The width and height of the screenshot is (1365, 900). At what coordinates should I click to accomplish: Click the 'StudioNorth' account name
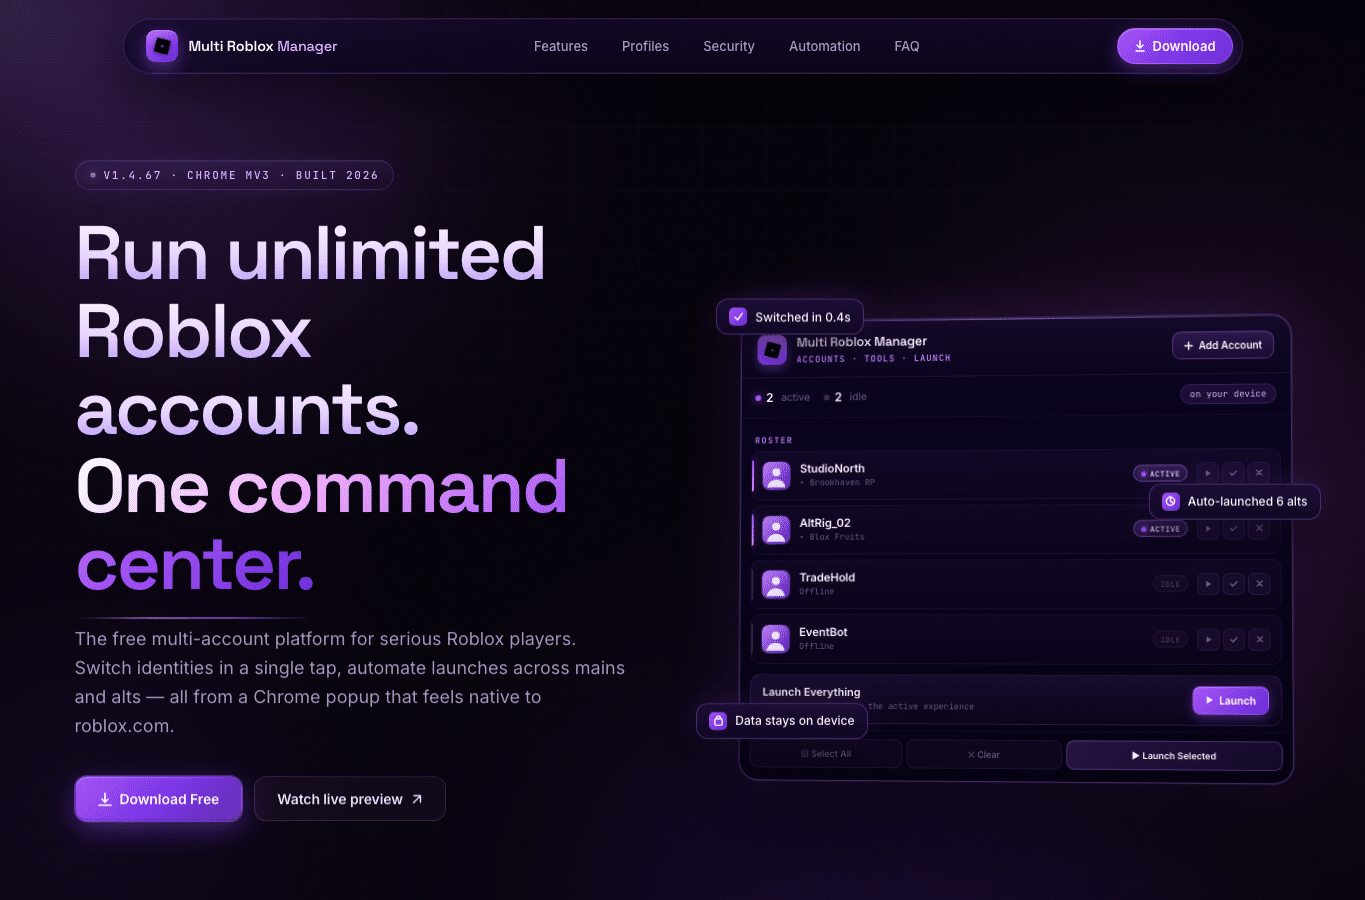[x=832, y=468]
